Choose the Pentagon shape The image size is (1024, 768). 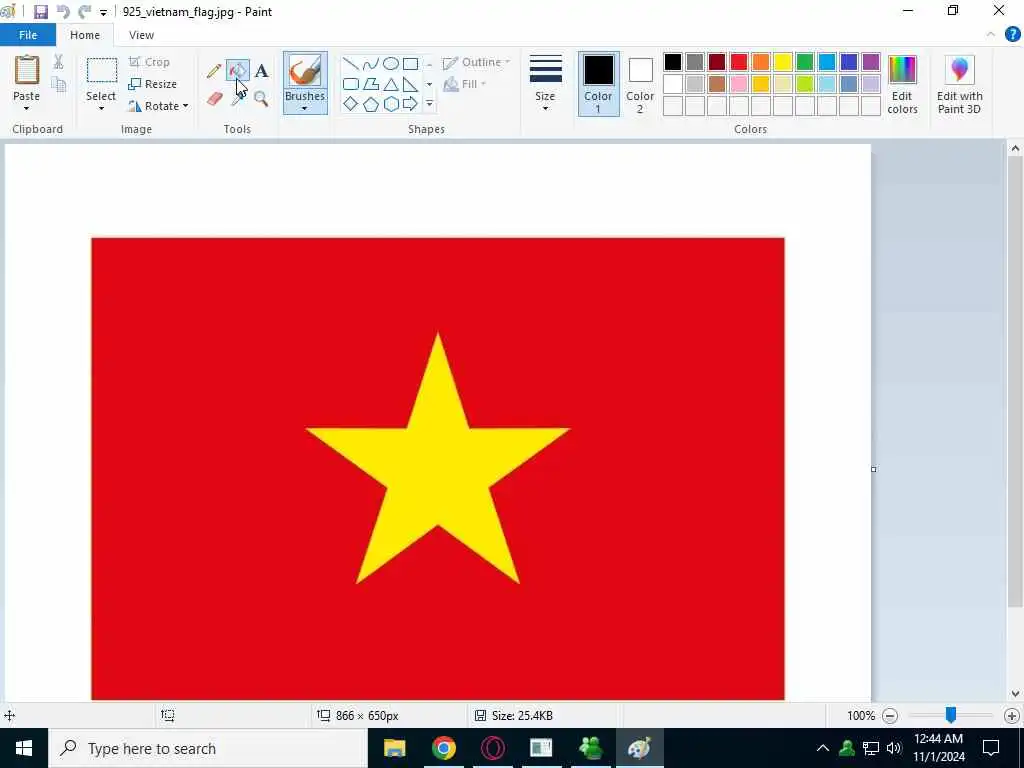[371, 104]
